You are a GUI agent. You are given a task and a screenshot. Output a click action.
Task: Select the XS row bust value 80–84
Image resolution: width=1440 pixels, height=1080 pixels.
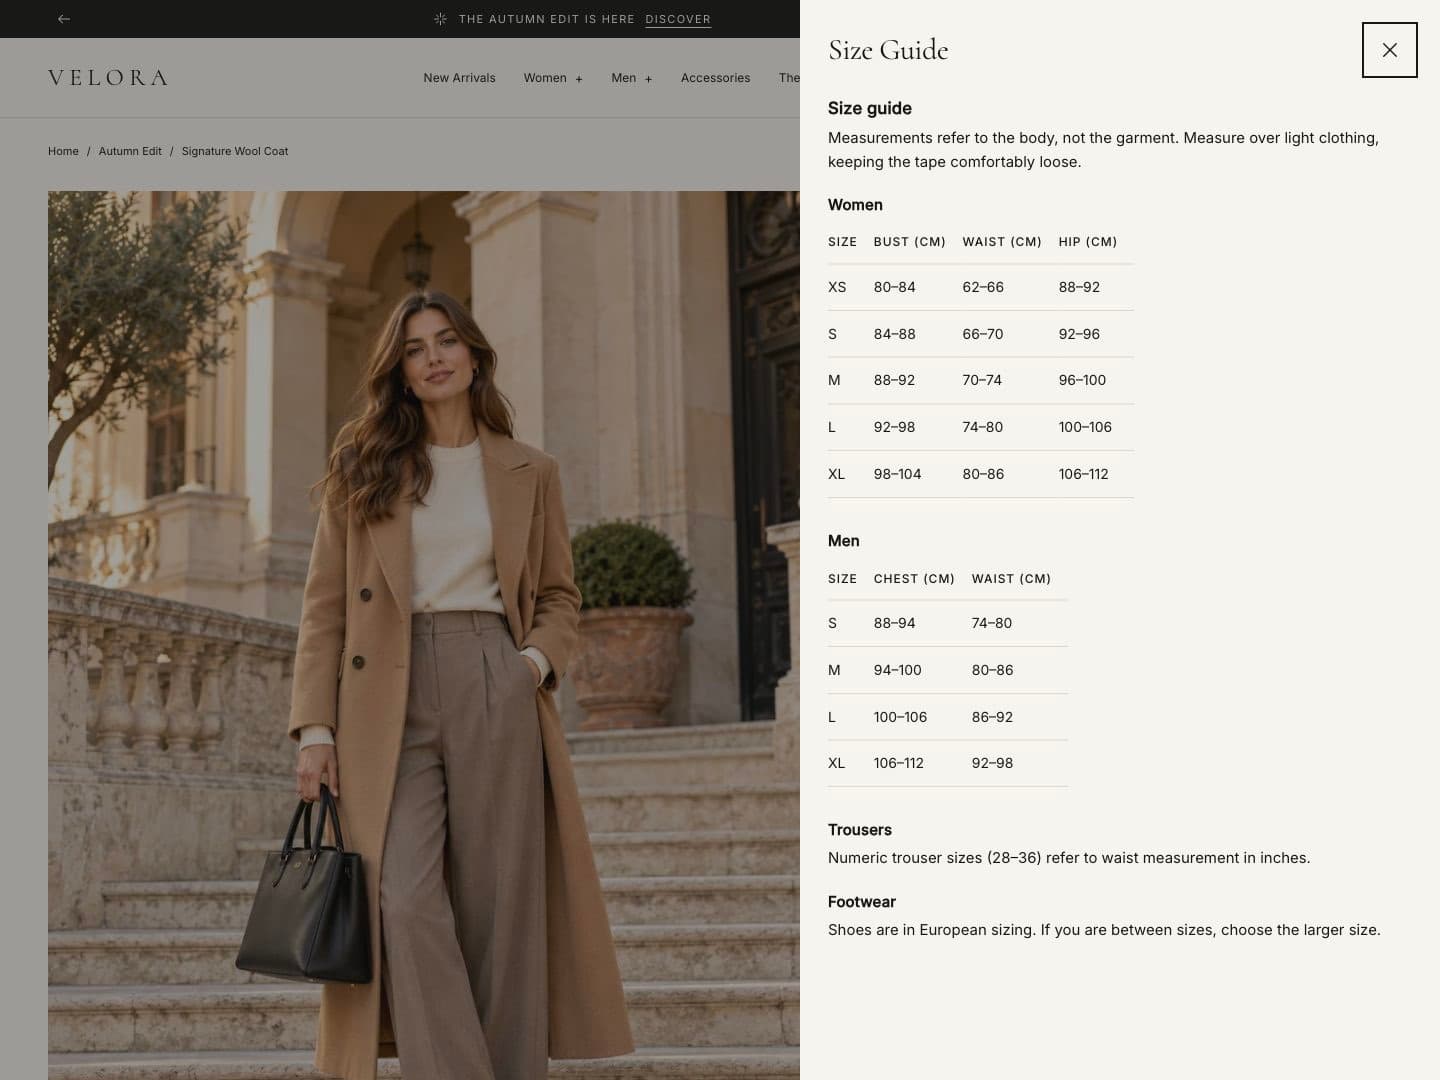pyautogui.click(x=894, y=287)
